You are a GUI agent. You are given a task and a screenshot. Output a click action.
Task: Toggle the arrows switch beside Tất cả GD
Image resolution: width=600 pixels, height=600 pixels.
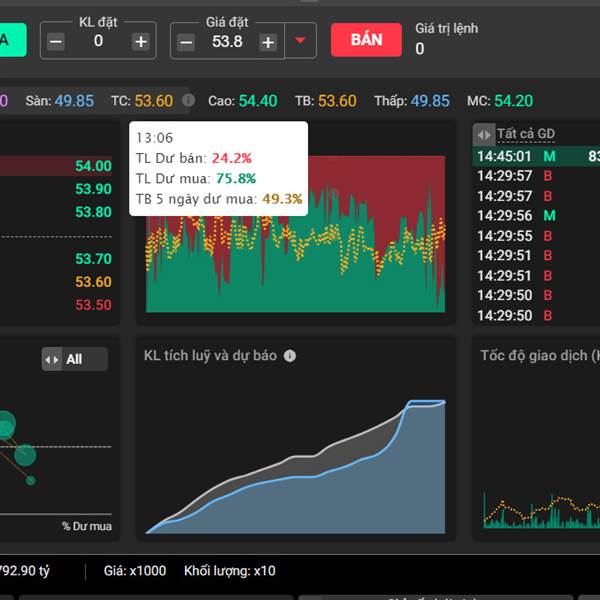(484, 134)
